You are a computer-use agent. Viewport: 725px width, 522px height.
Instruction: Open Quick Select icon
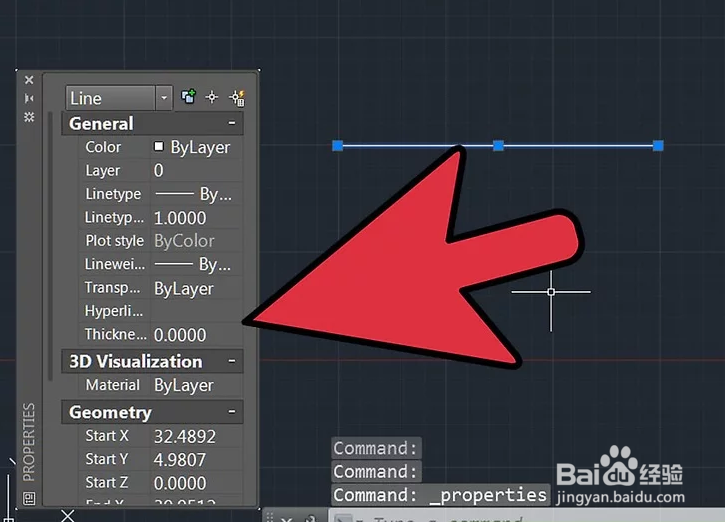[x=237, y=98]
